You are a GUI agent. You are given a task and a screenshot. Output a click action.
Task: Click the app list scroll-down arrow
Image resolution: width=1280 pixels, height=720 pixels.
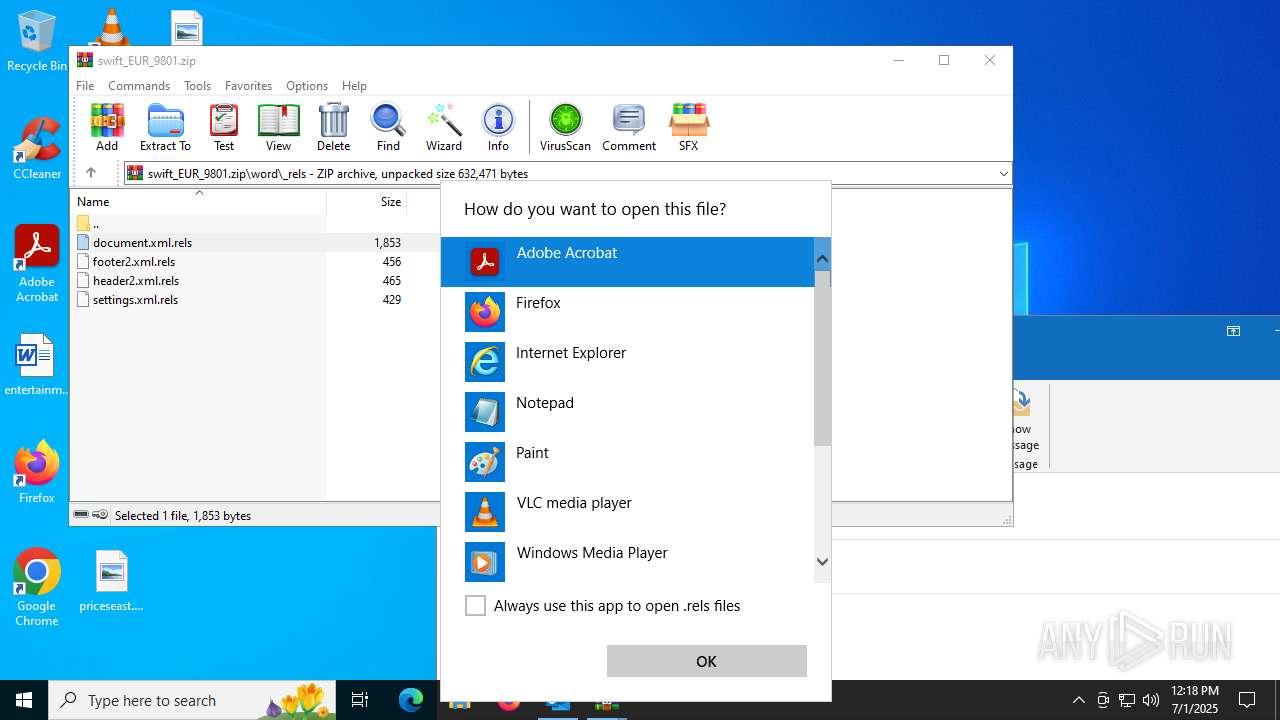[822, 562]
